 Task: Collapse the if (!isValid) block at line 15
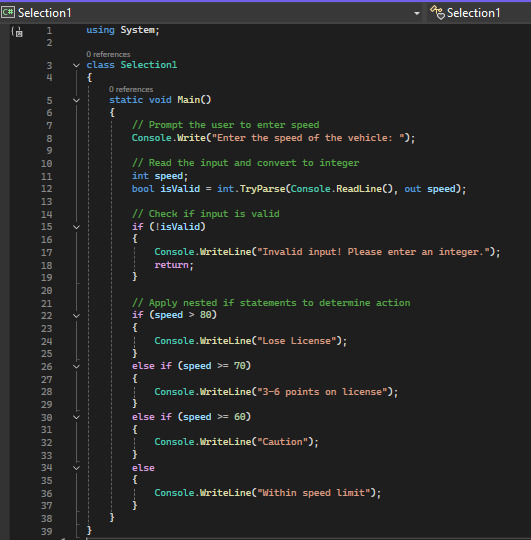(x=76, y=227)
